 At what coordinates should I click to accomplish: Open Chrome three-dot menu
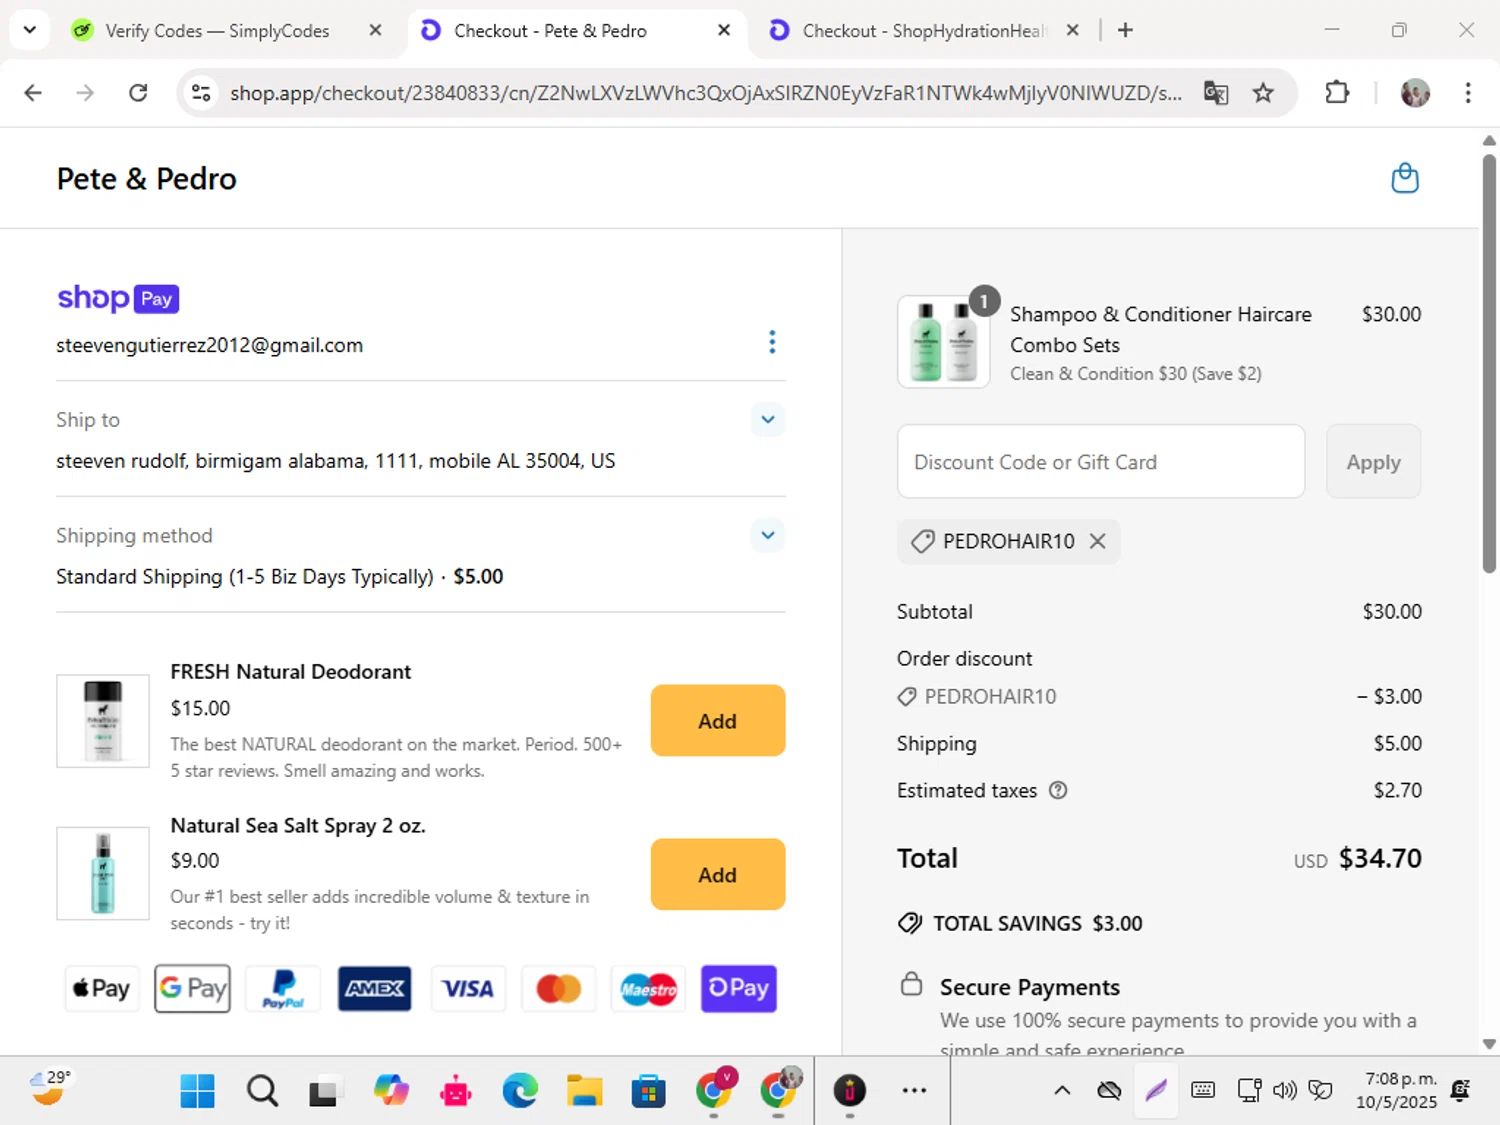coord(1468,93)
